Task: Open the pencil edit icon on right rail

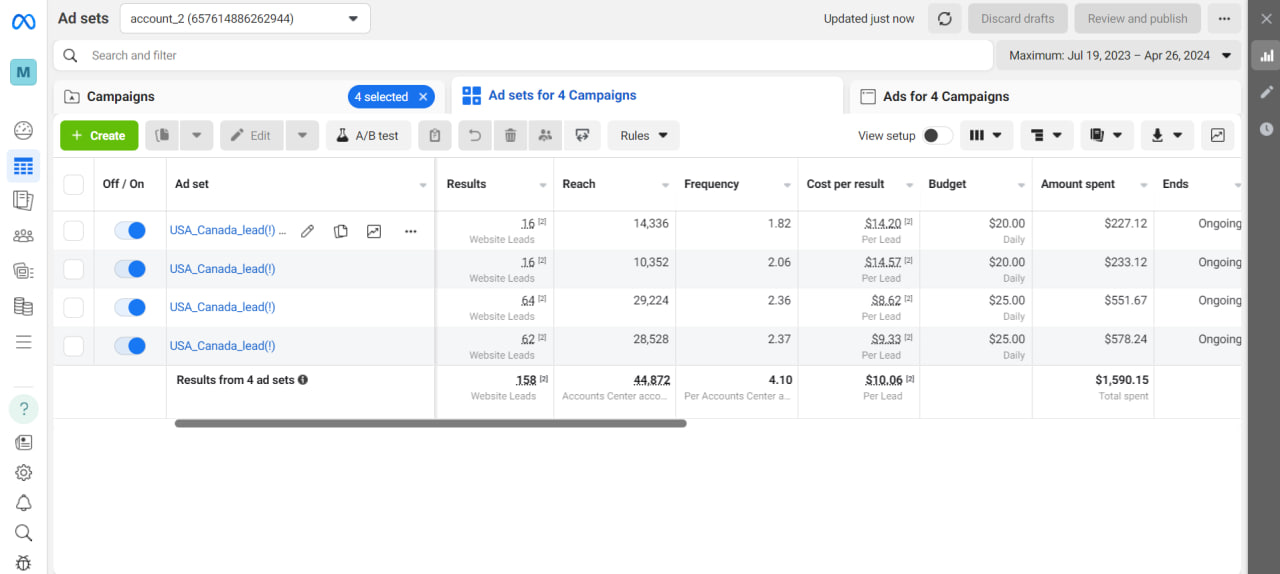Action: [x=1267, y=92]
